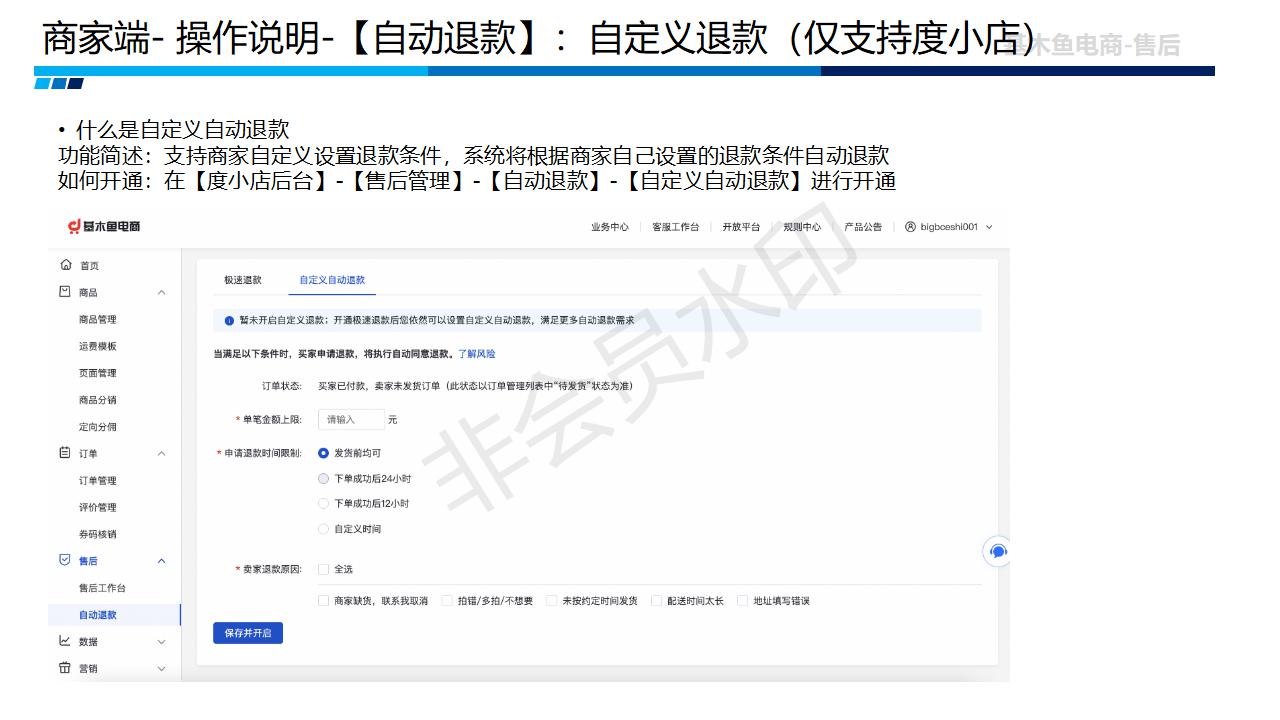Click 保存并开启 button
The height and width of the screenshot is (720, 1280).
coord(248,633)
